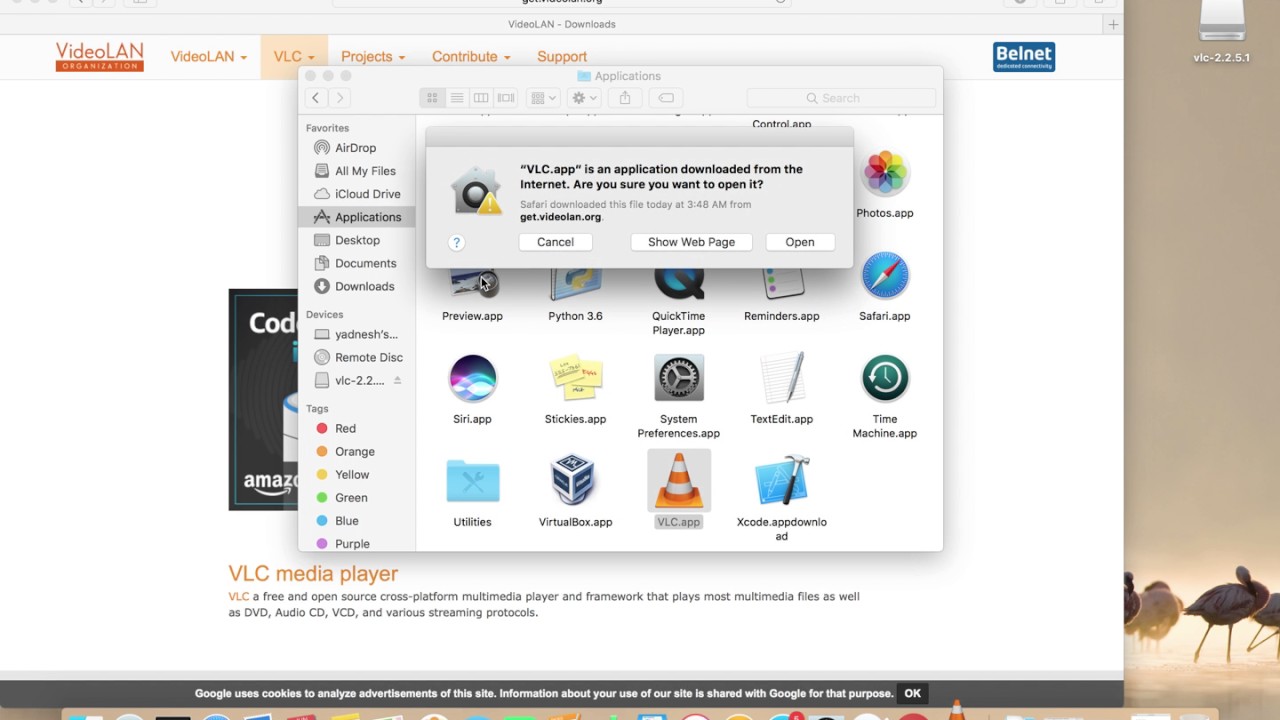Select the Photos.app icon
Viewport: 1280px width, 720px height.
(x=884, y=174)
